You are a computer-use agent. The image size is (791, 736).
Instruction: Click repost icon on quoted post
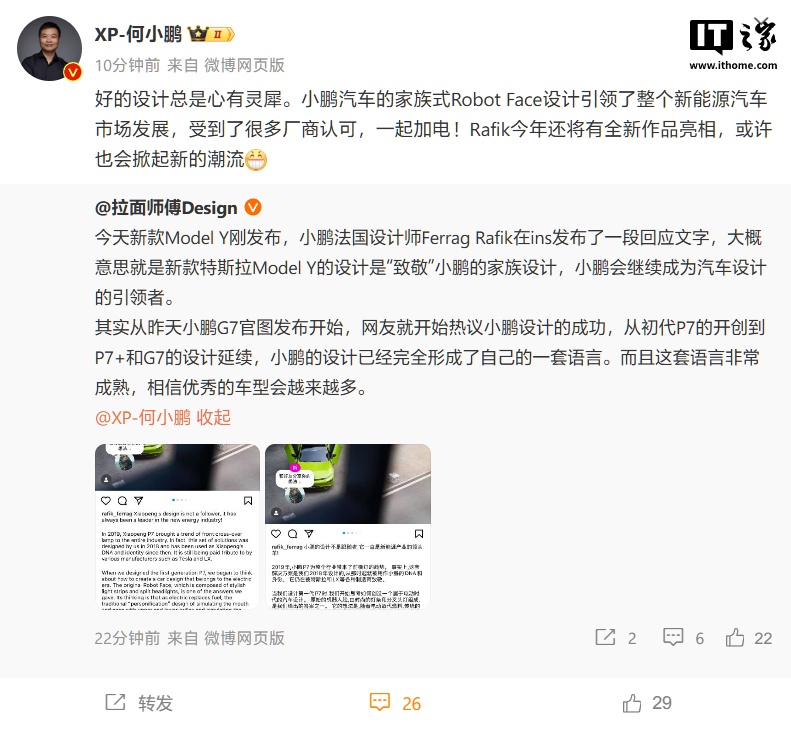coord(605,638)
